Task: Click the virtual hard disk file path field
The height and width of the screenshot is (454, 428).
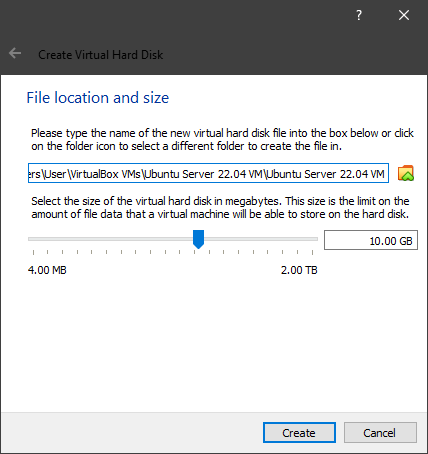Action: coord(208,173)
